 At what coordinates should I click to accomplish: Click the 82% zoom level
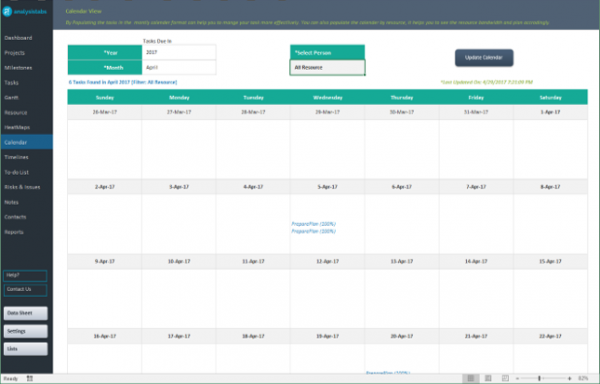coord(583,378)
